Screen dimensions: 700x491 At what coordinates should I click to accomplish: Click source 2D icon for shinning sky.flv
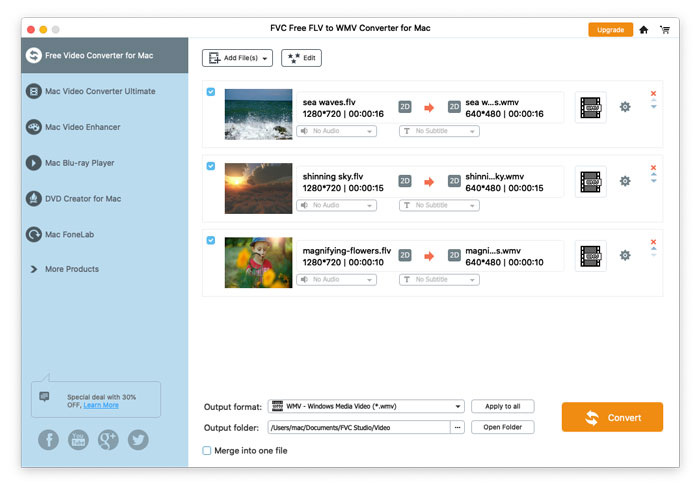(x=405, y=181)
